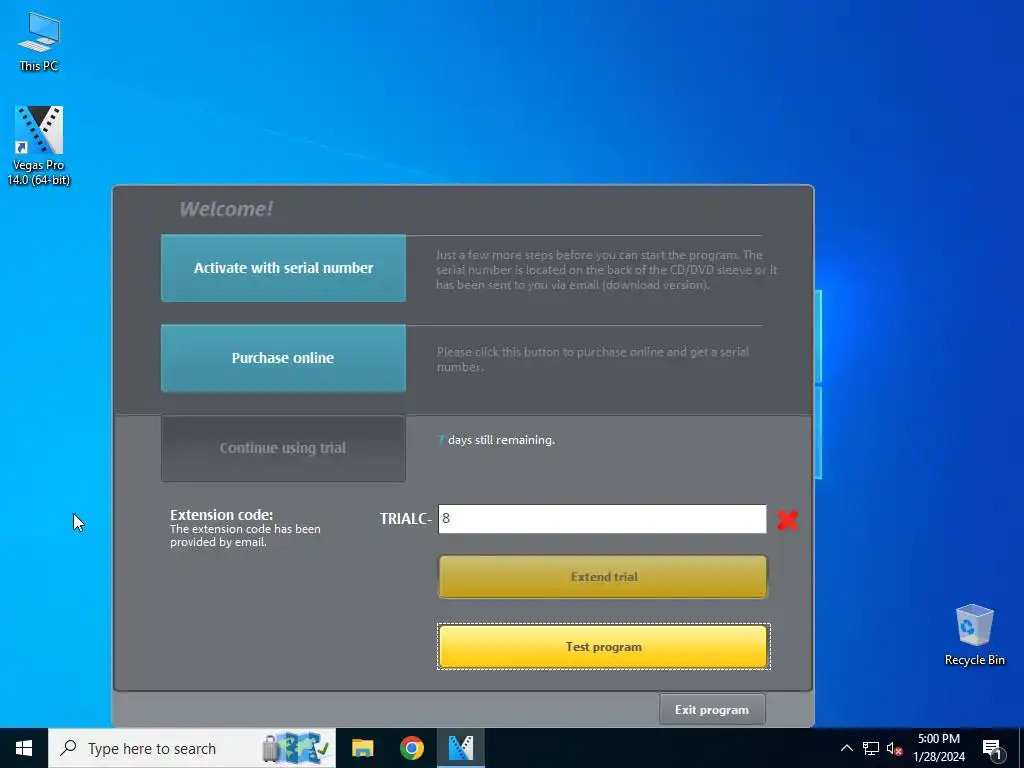1024x768 pixels.
Task: Click the red X invalid code icon
Action: [787, 520]
